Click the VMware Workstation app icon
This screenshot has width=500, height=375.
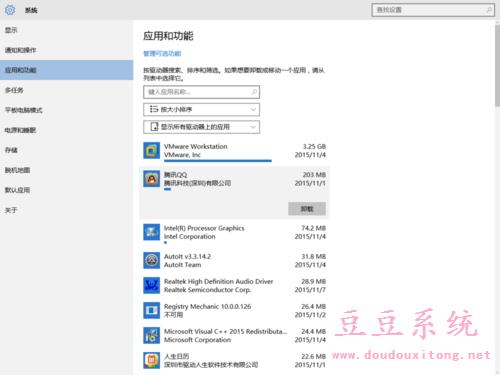tap(152, 150)
